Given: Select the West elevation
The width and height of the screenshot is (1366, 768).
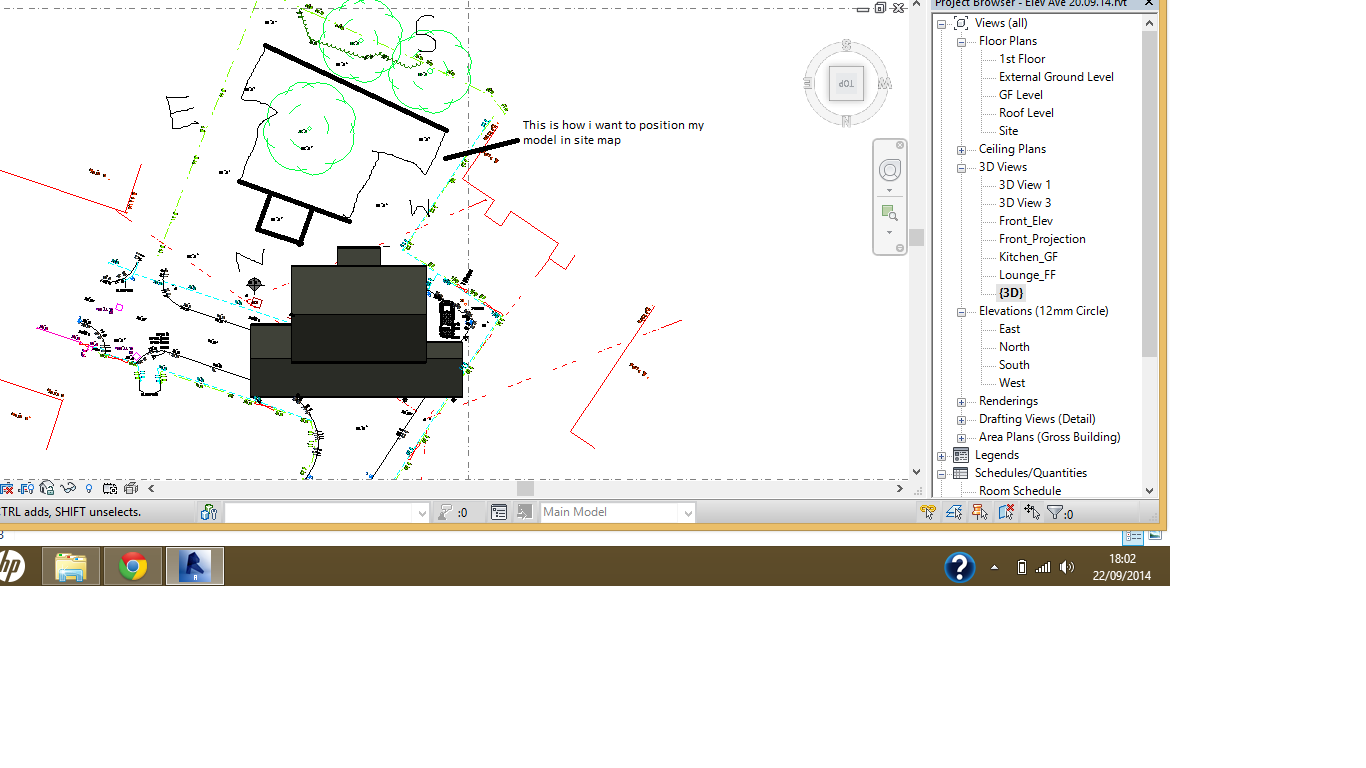Looking at the screenshot, I should [x=1012, y=383].
